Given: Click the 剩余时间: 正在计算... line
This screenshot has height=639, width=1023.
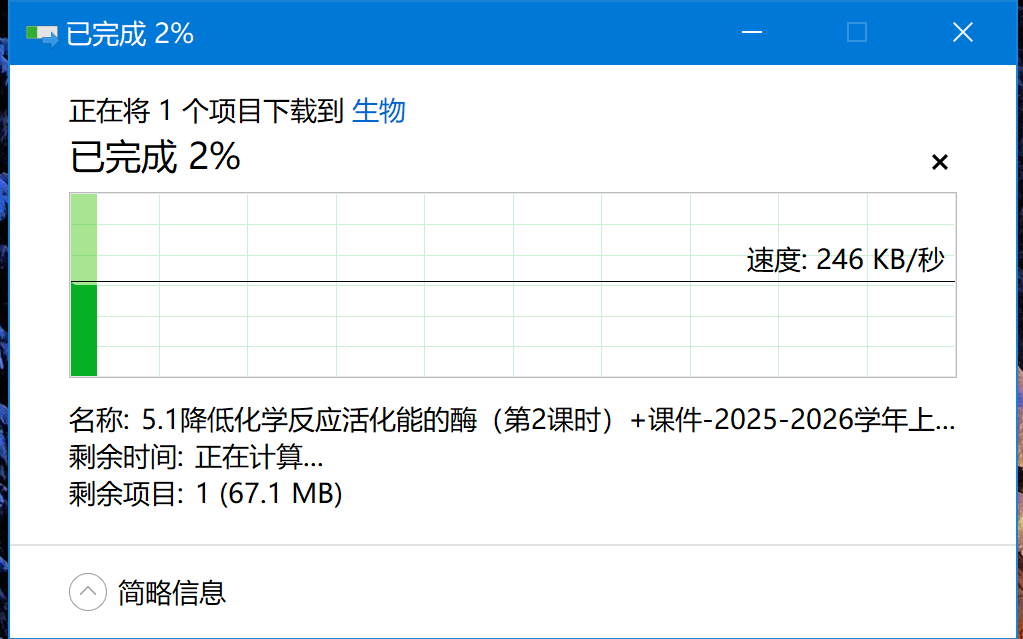Looking at the screenshot, I should [x=196, y=457].
